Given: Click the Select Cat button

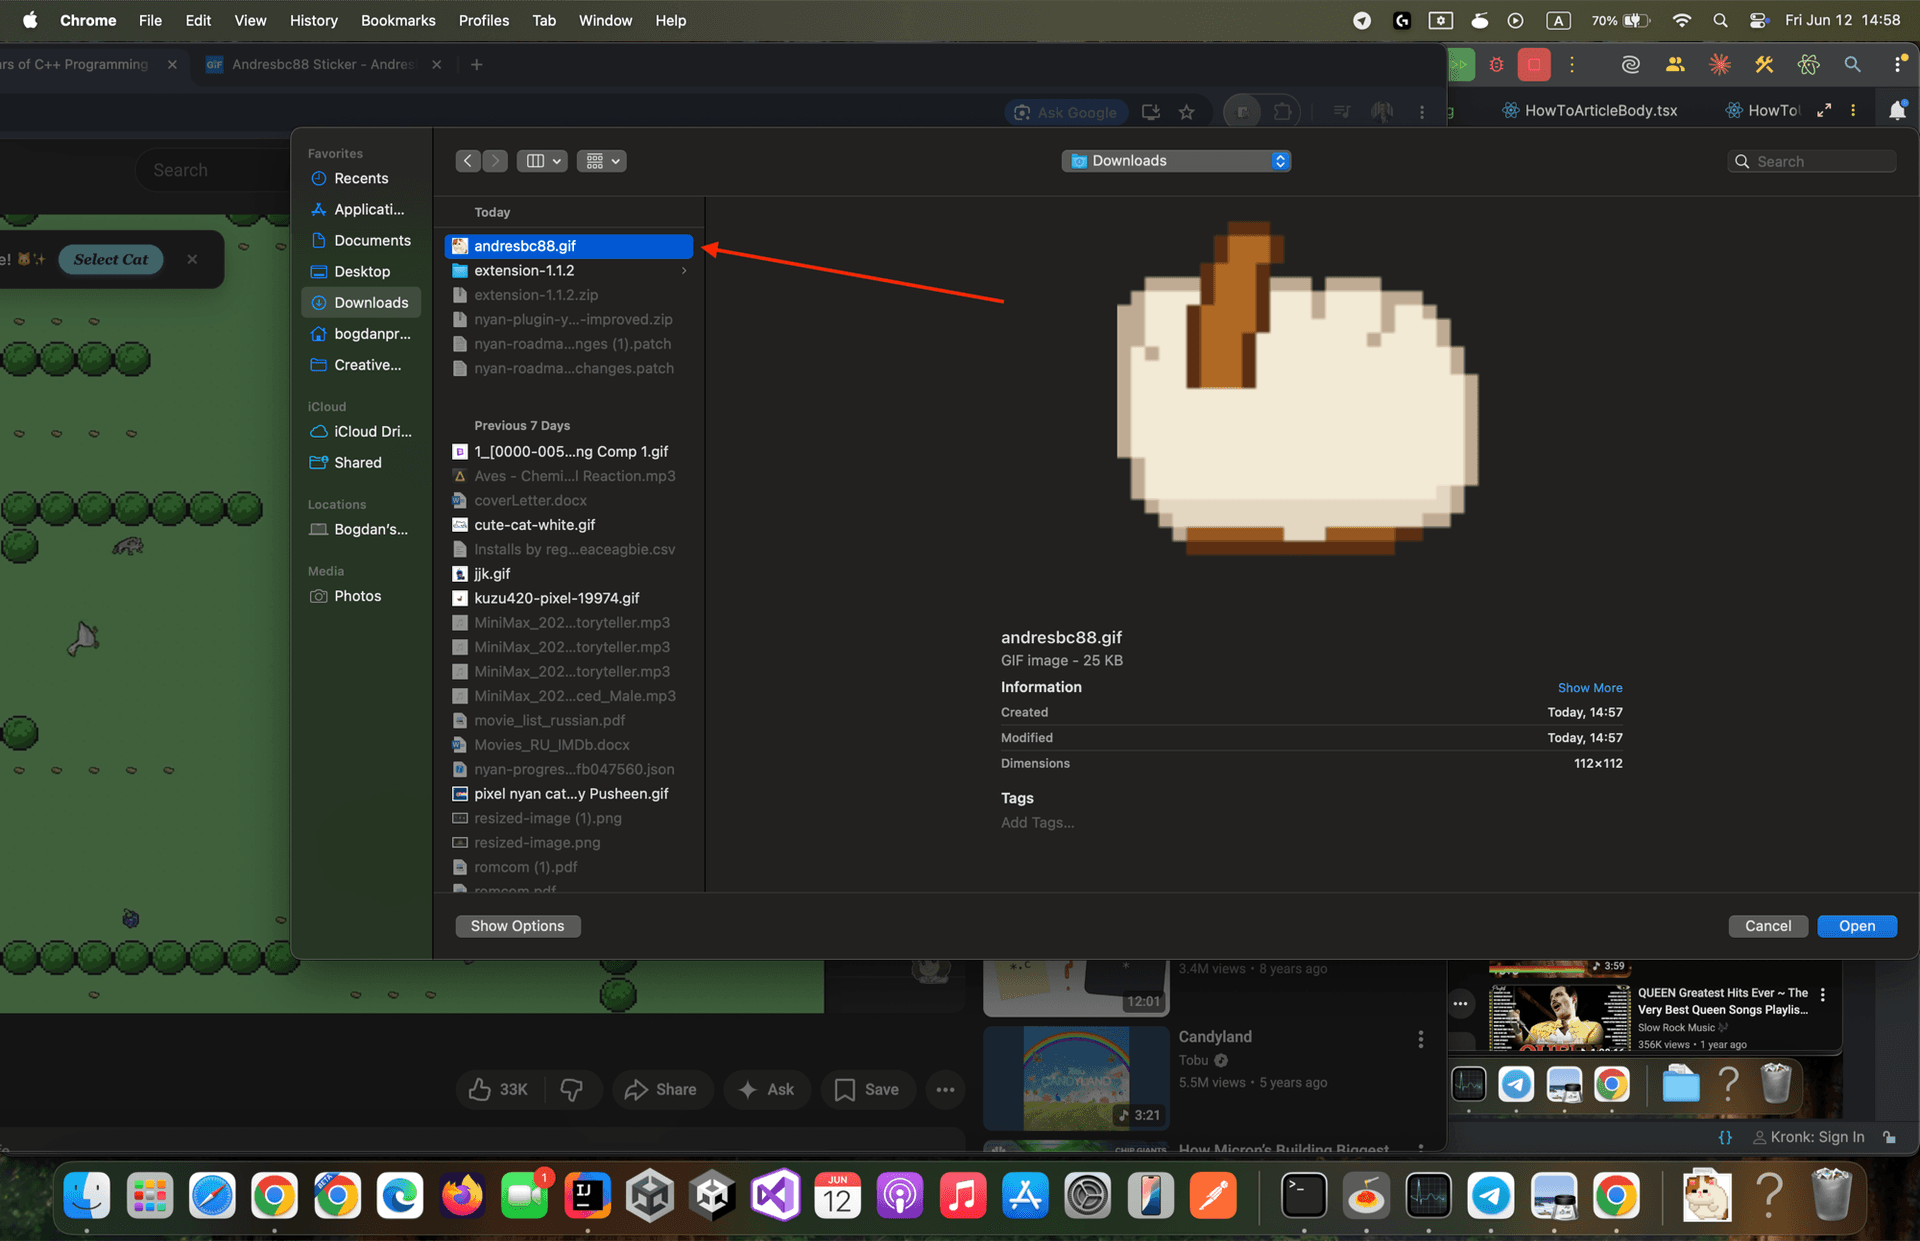Looking at the screenshot, I should 111,259.
